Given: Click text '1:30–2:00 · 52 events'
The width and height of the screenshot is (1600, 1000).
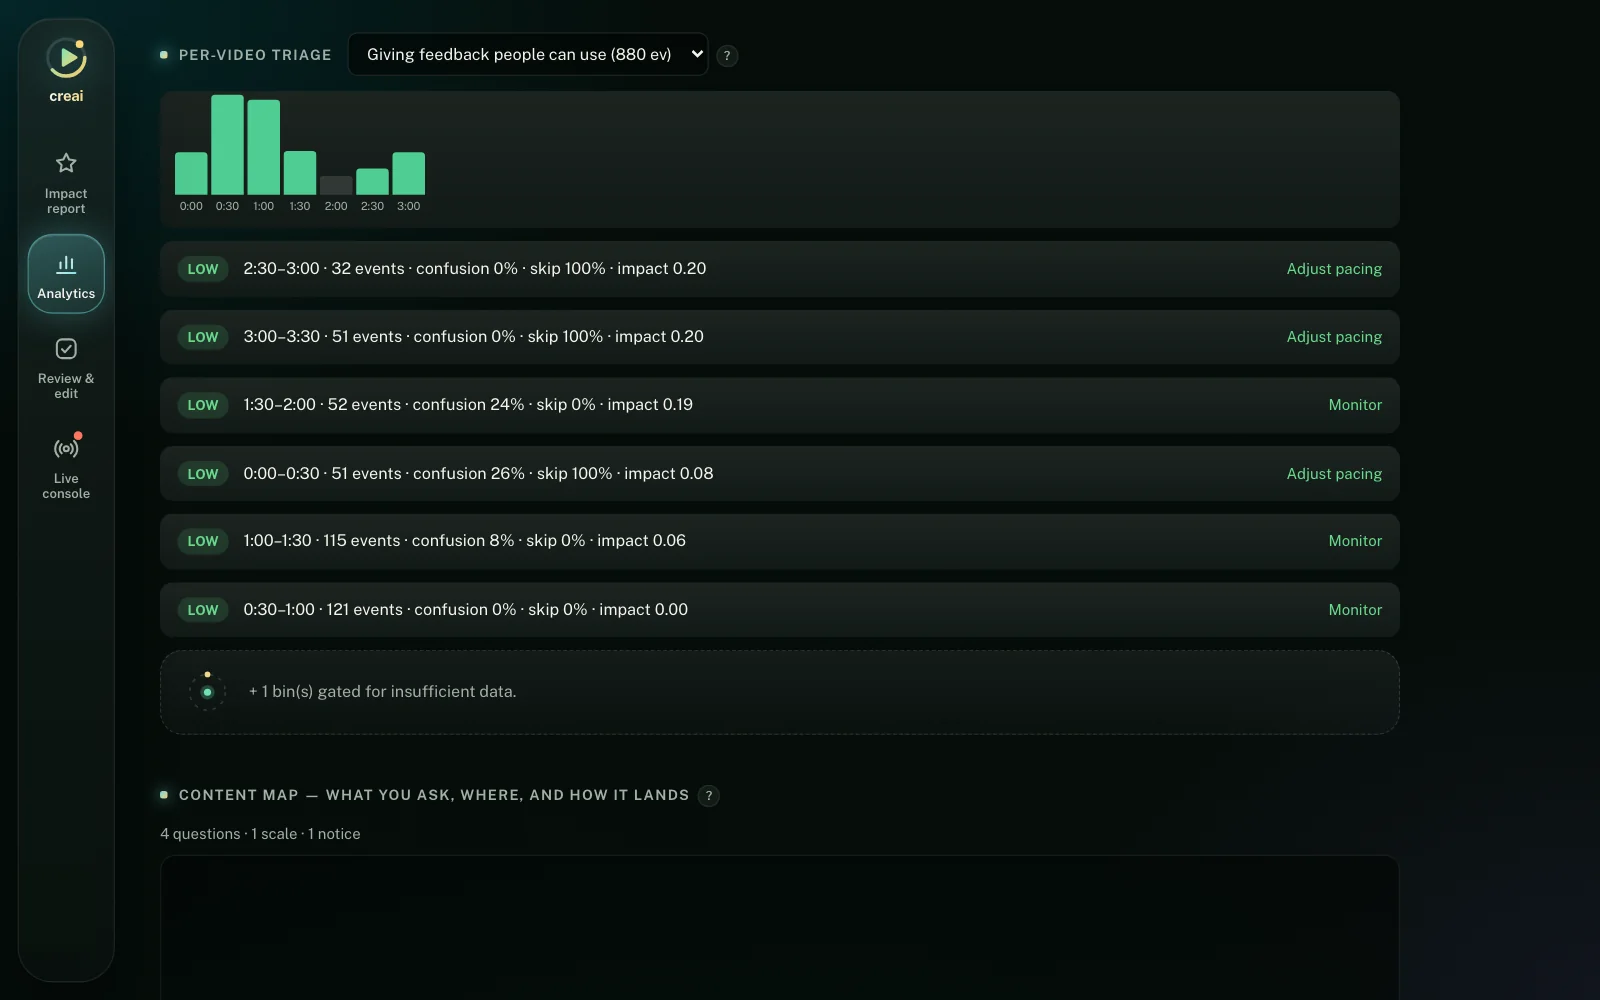Looking at the screenshot, I should pos(322,405).
